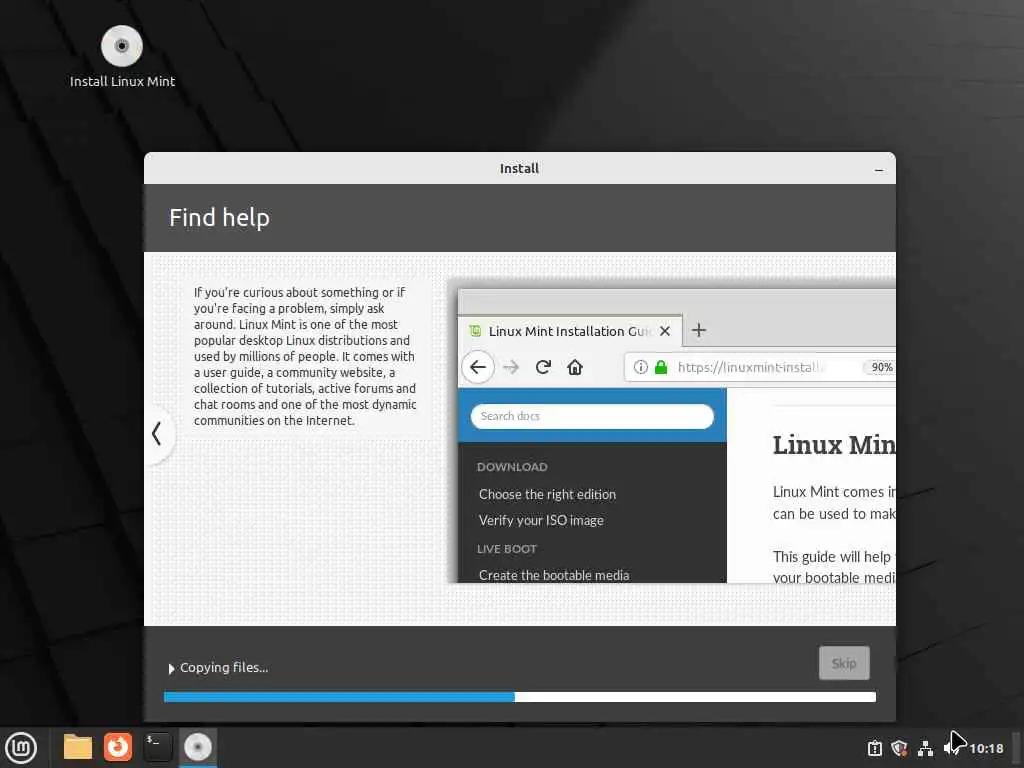Click the new tab plus icon
The width and height of the screenshot is (1024, 768).
click(x=699, y=330)
